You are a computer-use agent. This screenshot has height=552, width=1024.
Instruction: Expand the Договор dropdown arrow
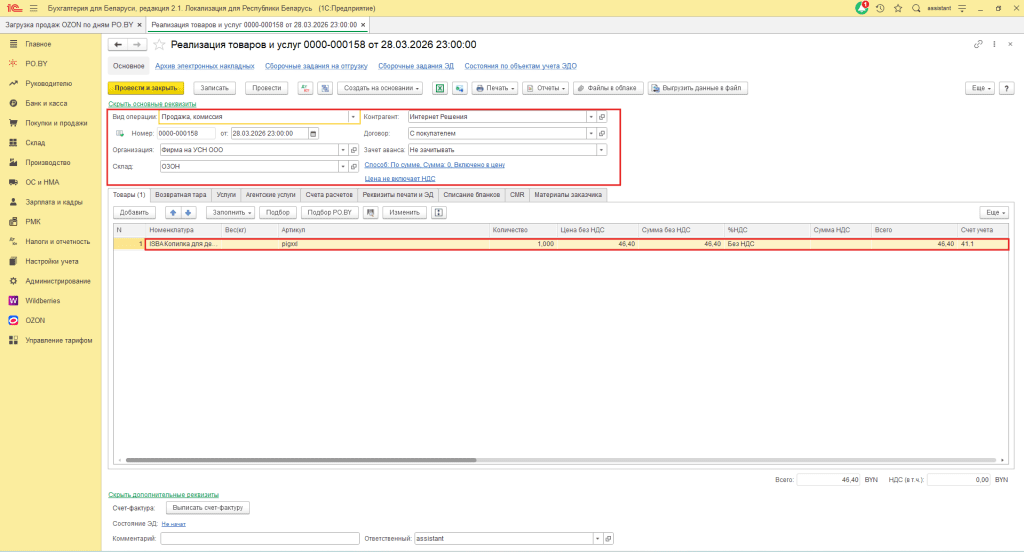591,133
